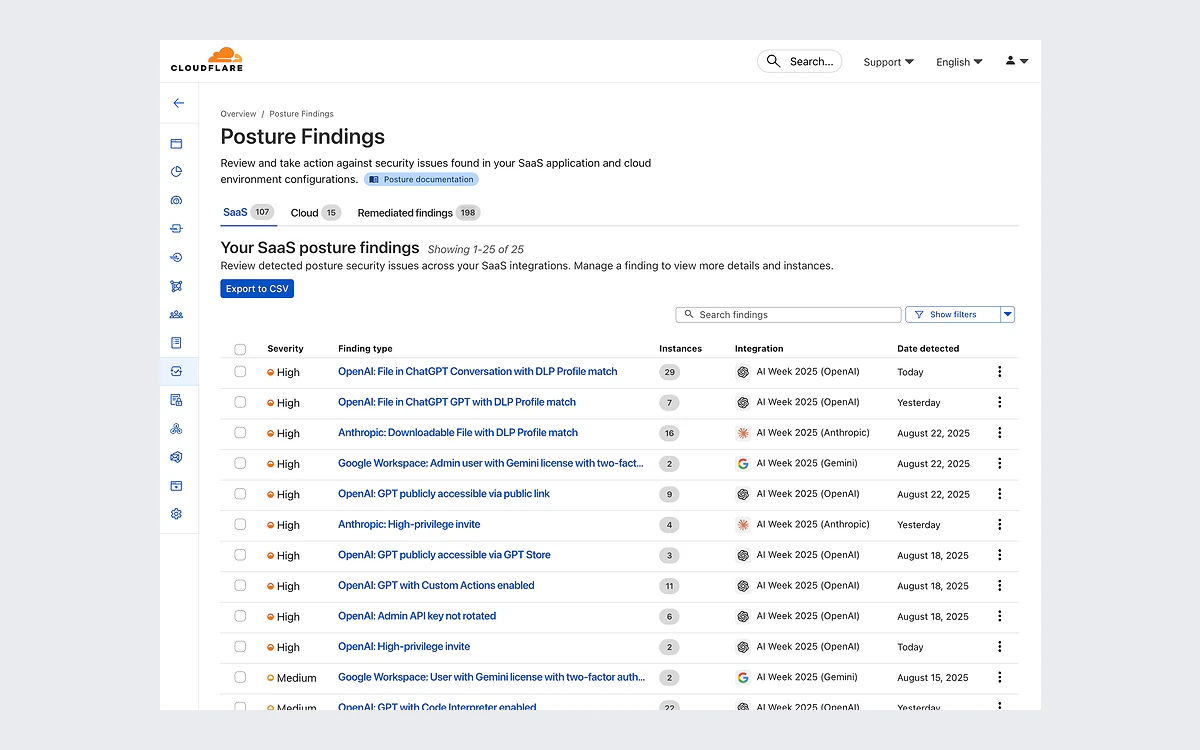
Task: Click the Cloudflare logo
Action: 207,59
